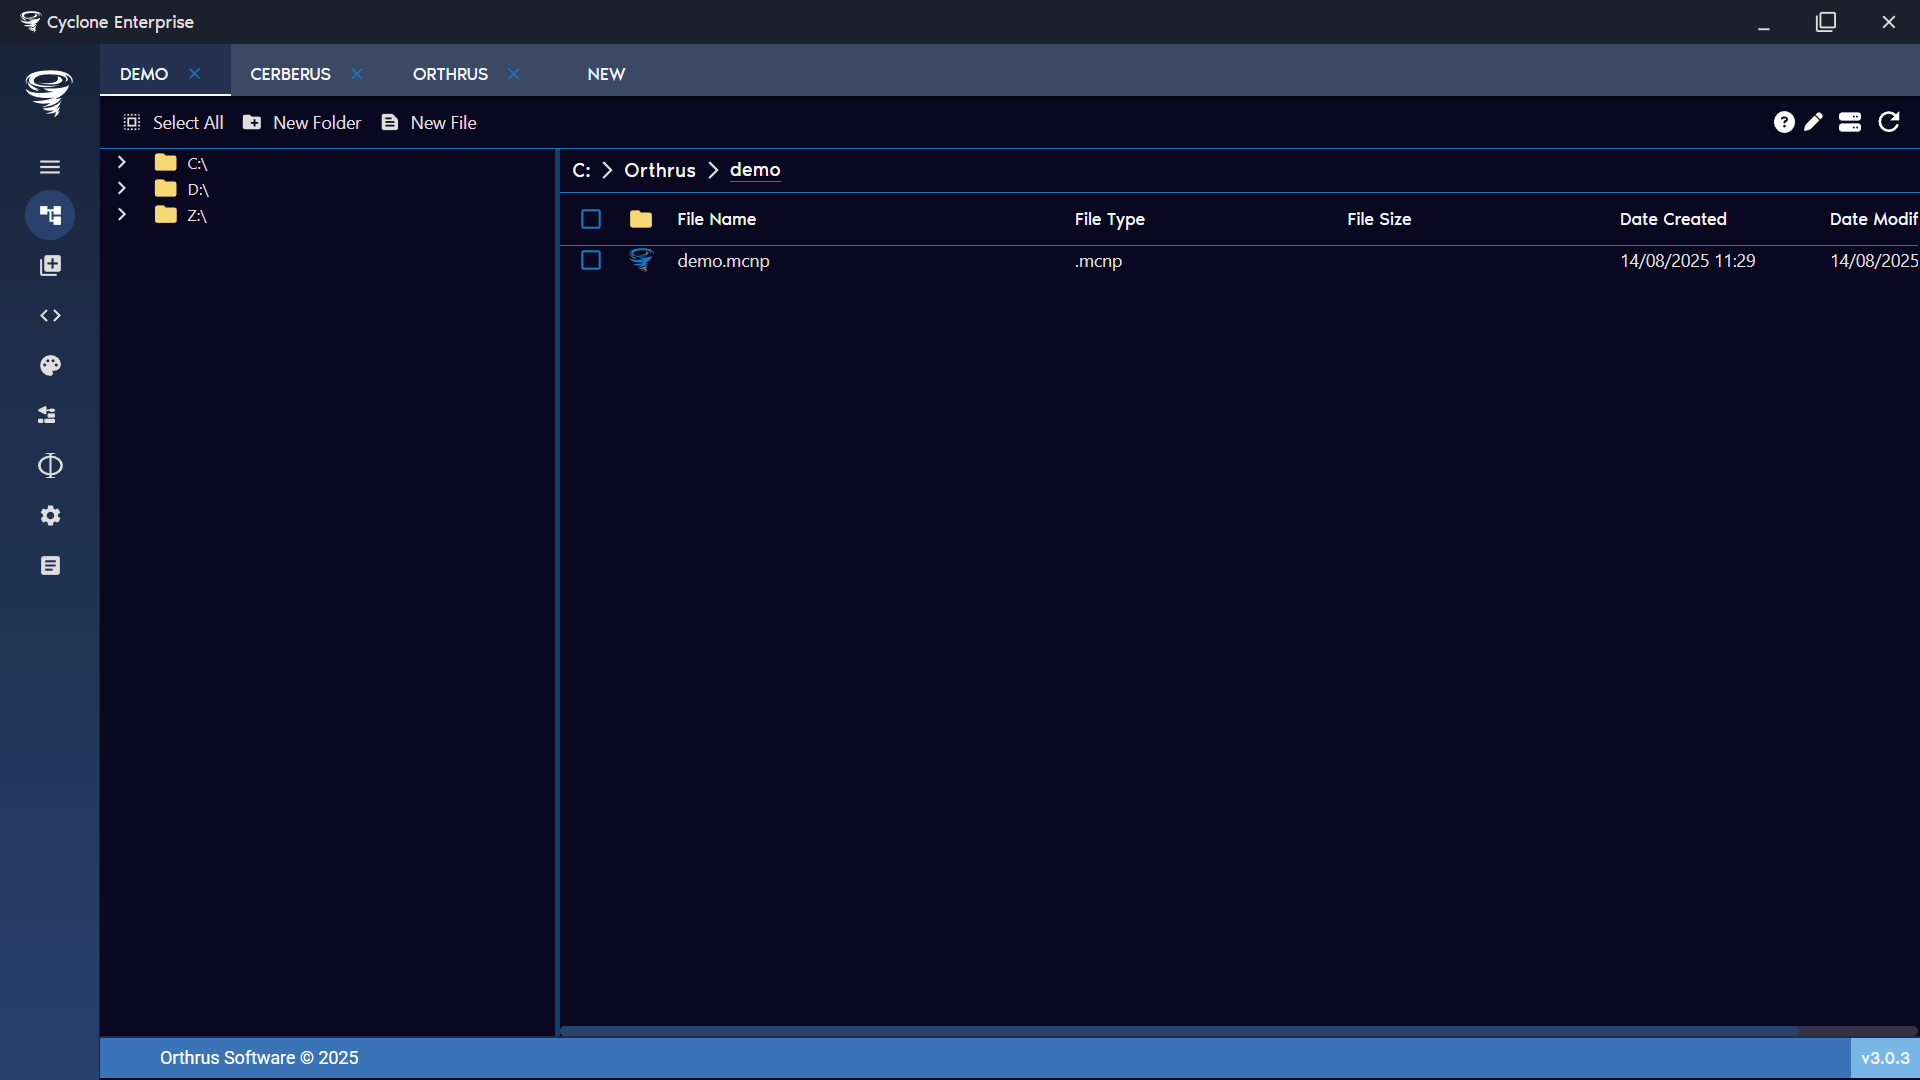Viewport: 1920px width, 1080px height.
Task: Click the pencil edit icon
Action: click(x=1813, y=122)
